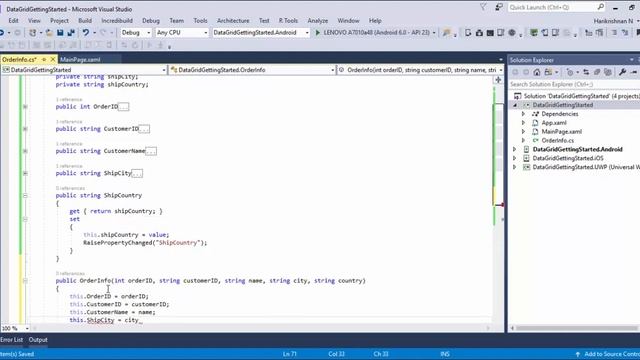Start debugging with green play arrow
Image resolution: width=640 pixels, height=360 pixels.
click(x=318, y=32)
